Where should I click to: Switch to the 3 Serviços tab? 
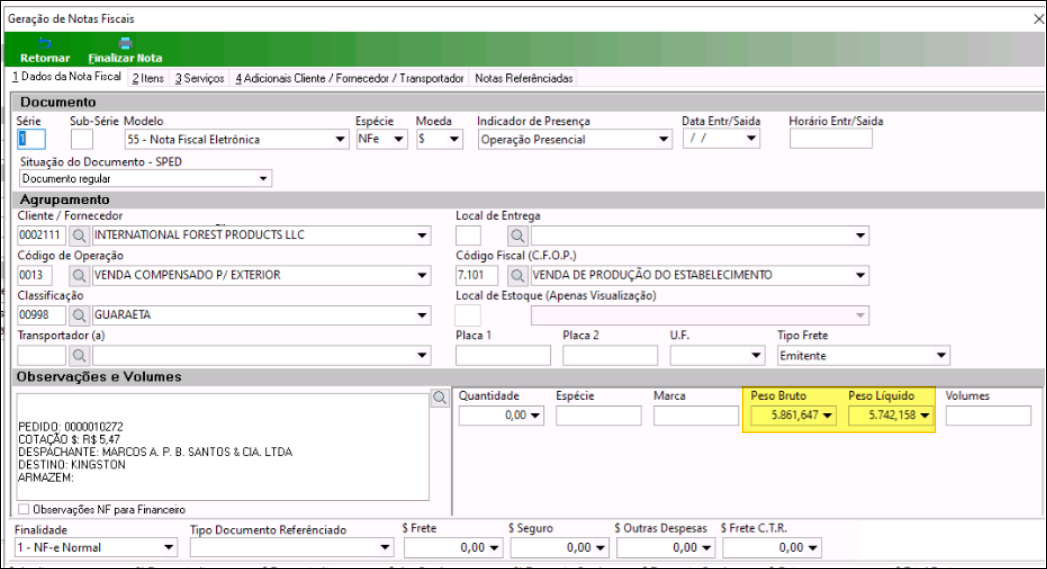200,78
